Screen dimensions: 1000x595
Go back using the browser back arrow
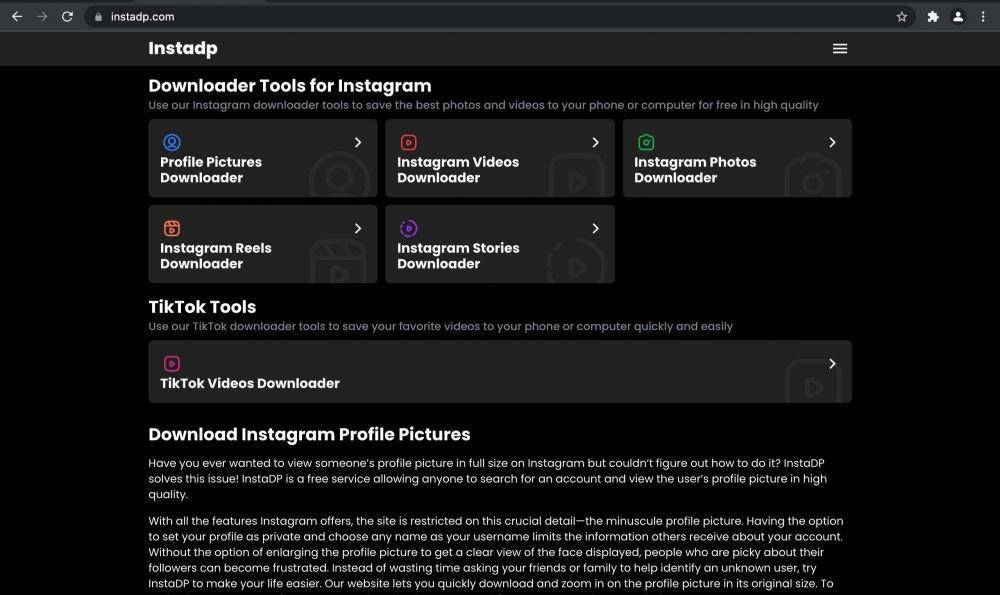coord(17,17)
